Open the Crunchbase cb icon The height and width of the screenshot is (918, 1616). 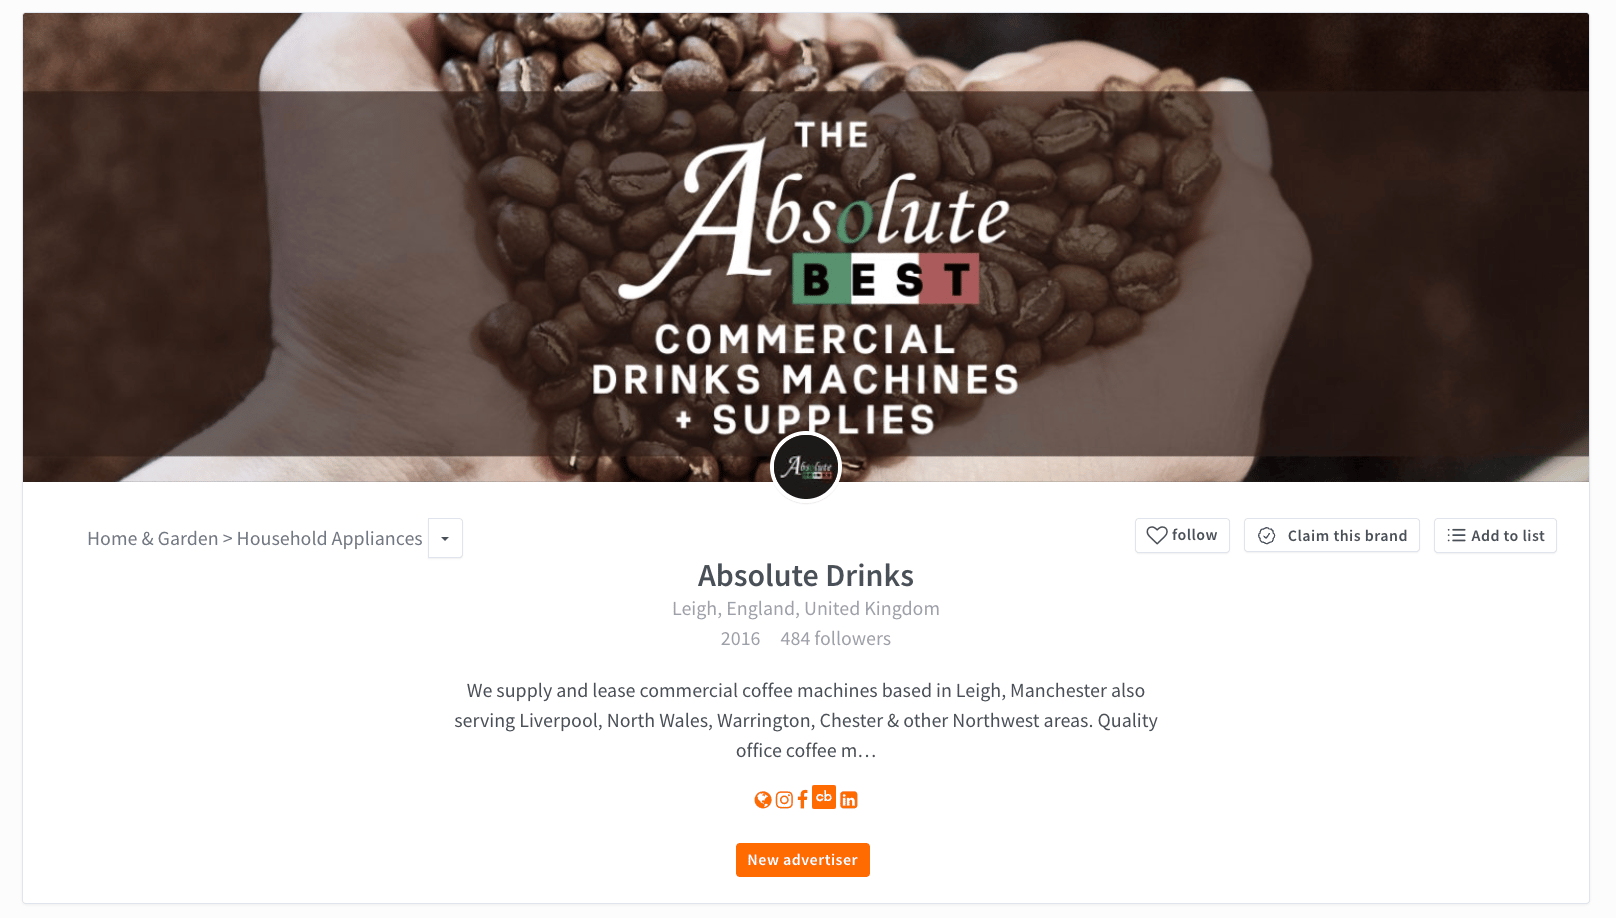pos(824,797)
